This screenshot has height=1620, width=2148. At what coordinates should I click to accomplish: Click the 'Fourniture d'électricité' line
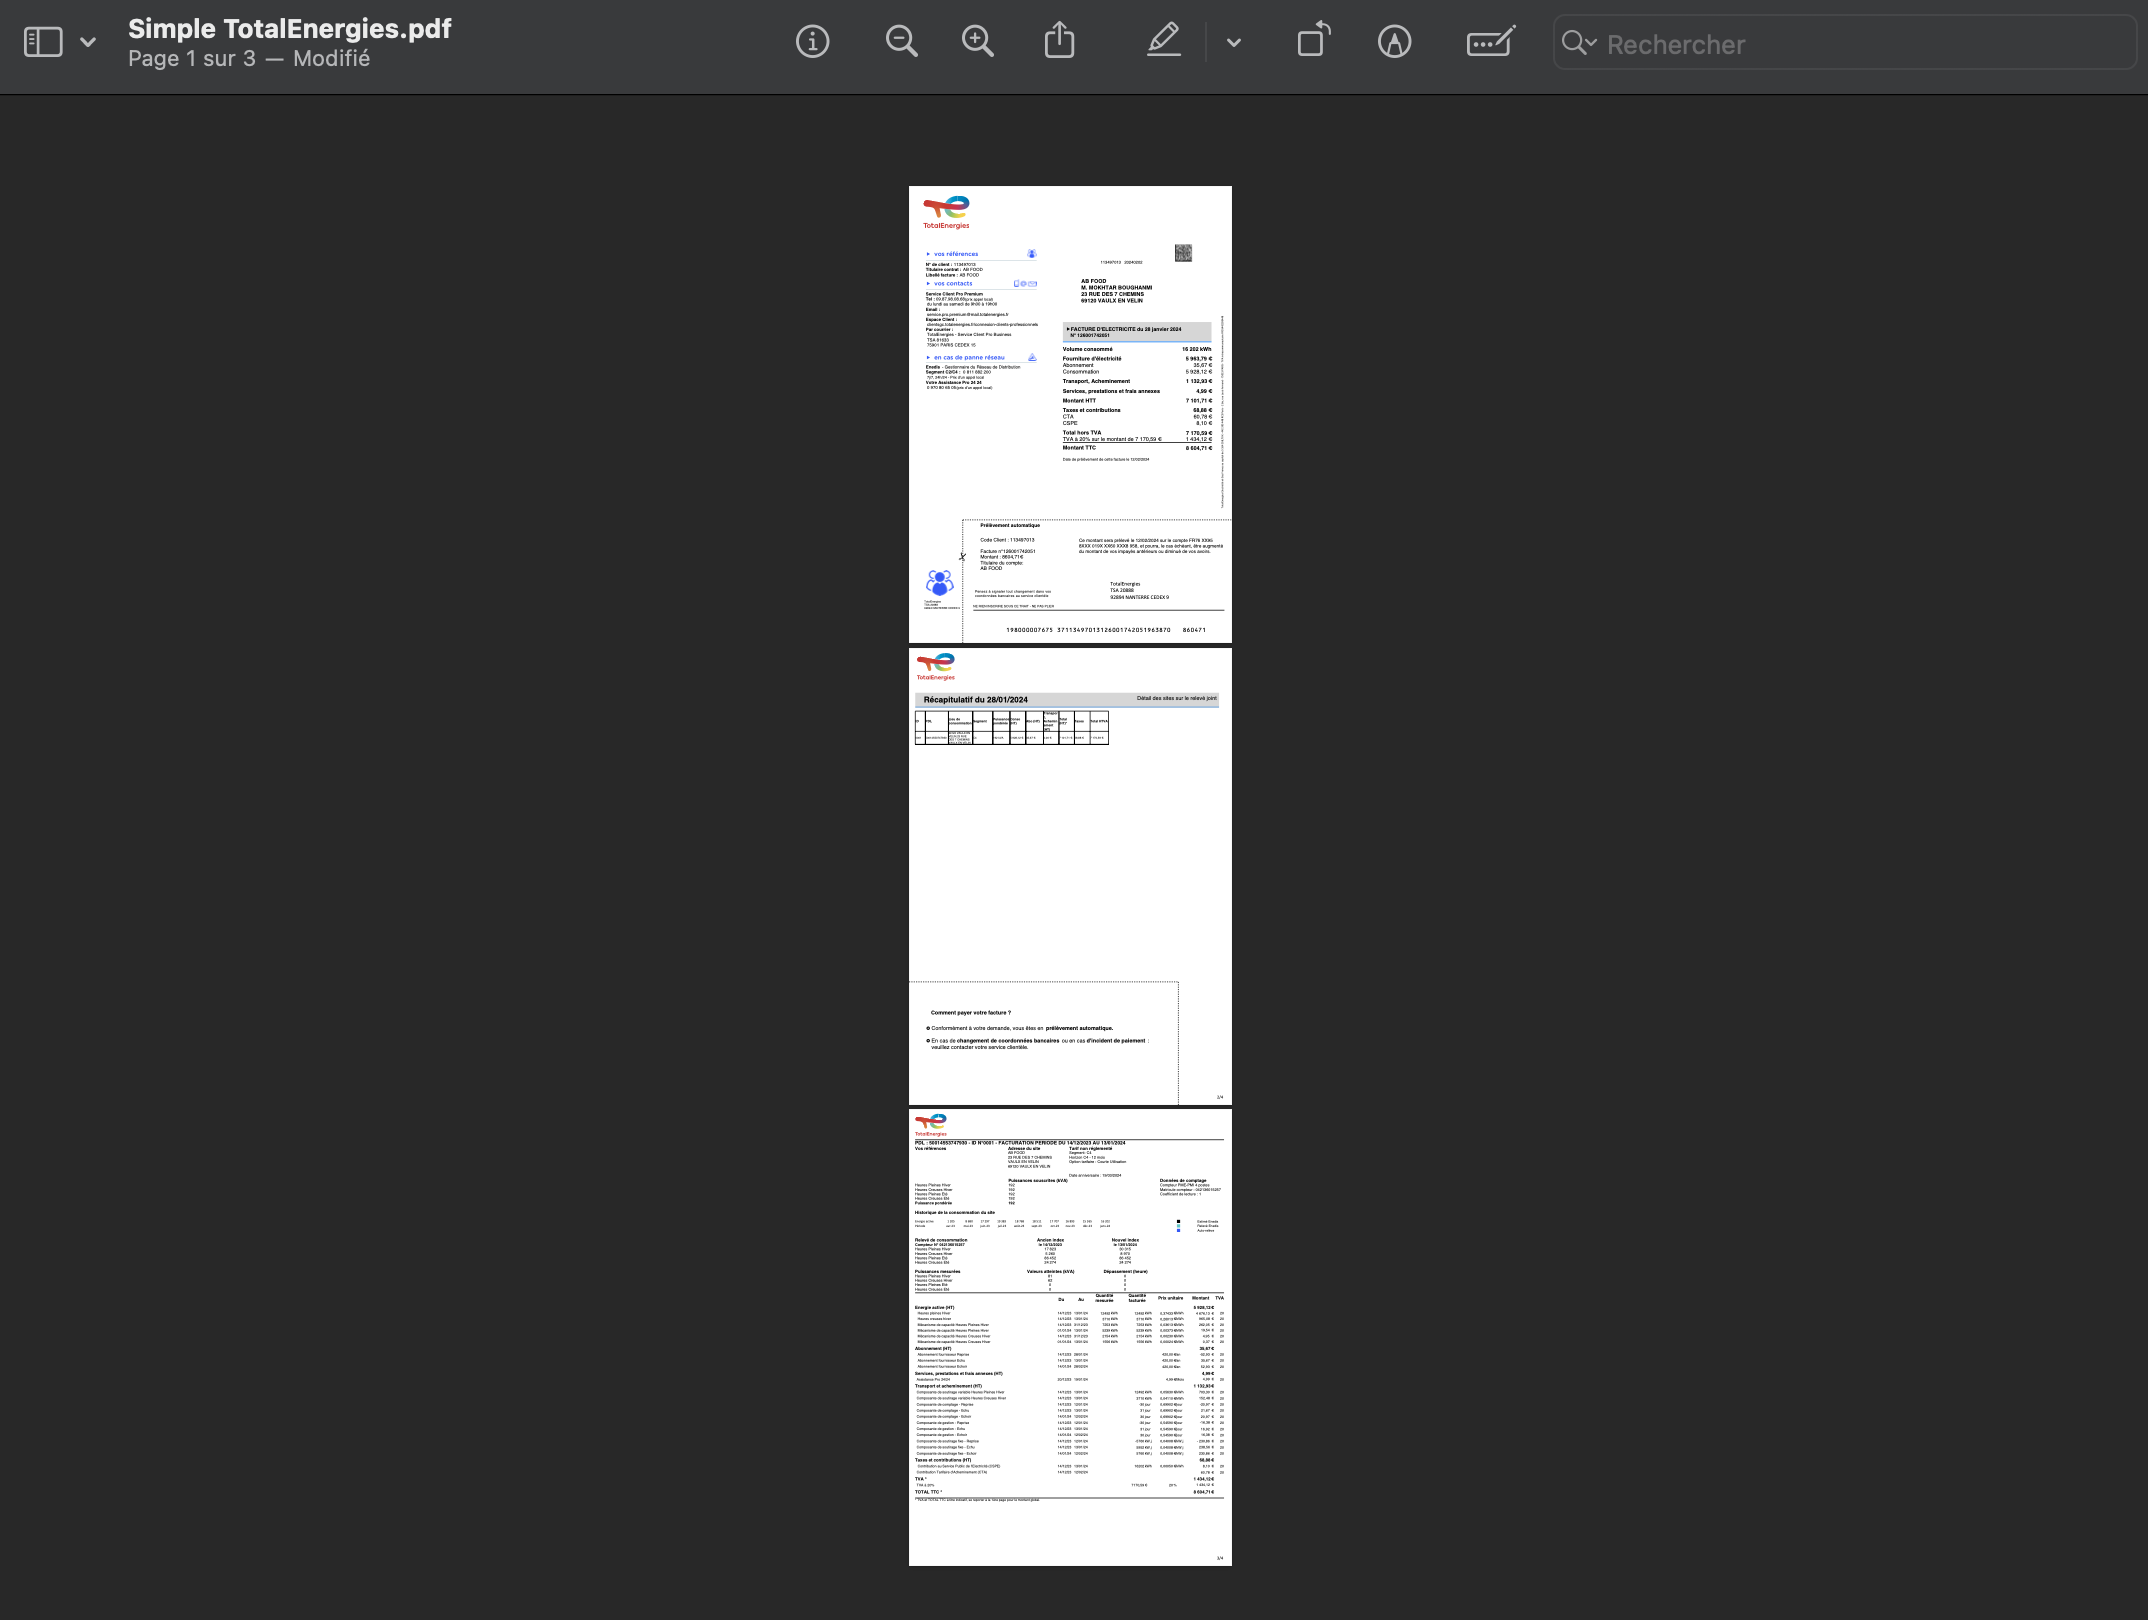pyautogui.click(x=1137, y=358)
